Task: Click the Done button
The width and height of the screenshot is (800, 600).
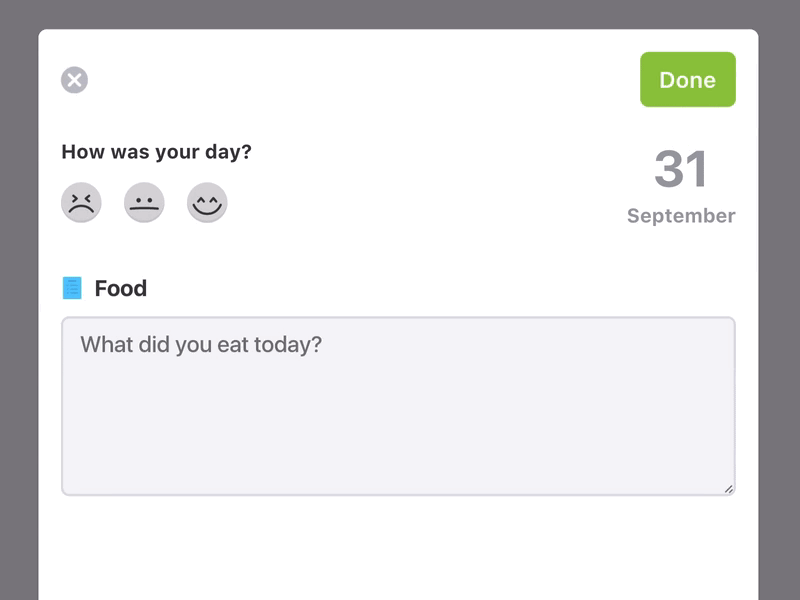Action: click(687, 80)
